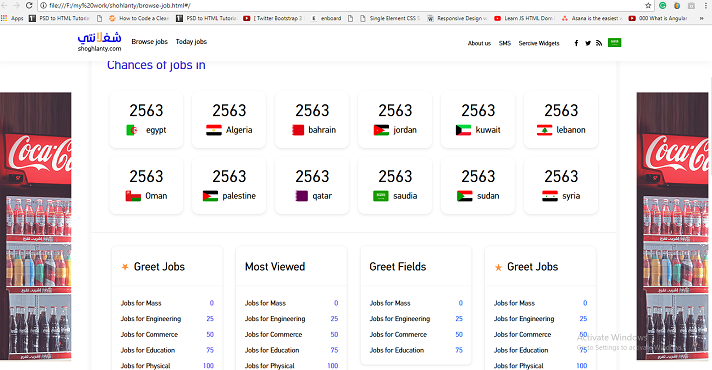Click the RSS feed icon
This screenshot has height=370, width=712.
coord(599,43)
